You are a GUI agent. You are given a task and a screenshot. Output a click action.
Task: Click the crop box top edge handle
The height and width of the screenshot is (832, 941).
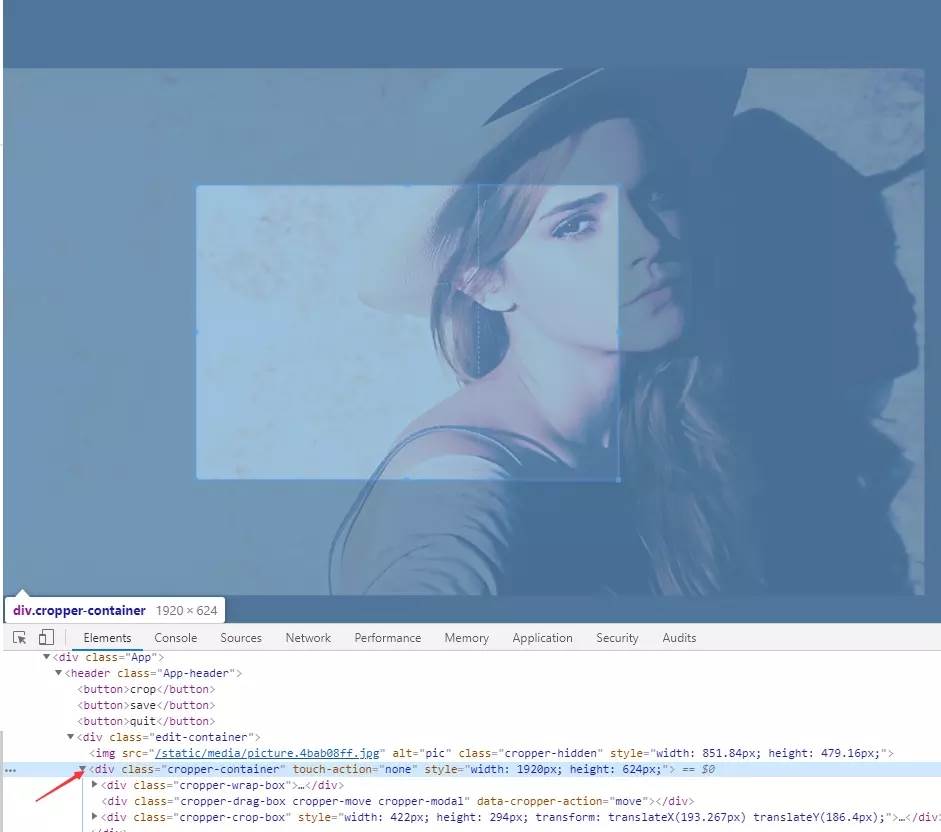(407, 186)
